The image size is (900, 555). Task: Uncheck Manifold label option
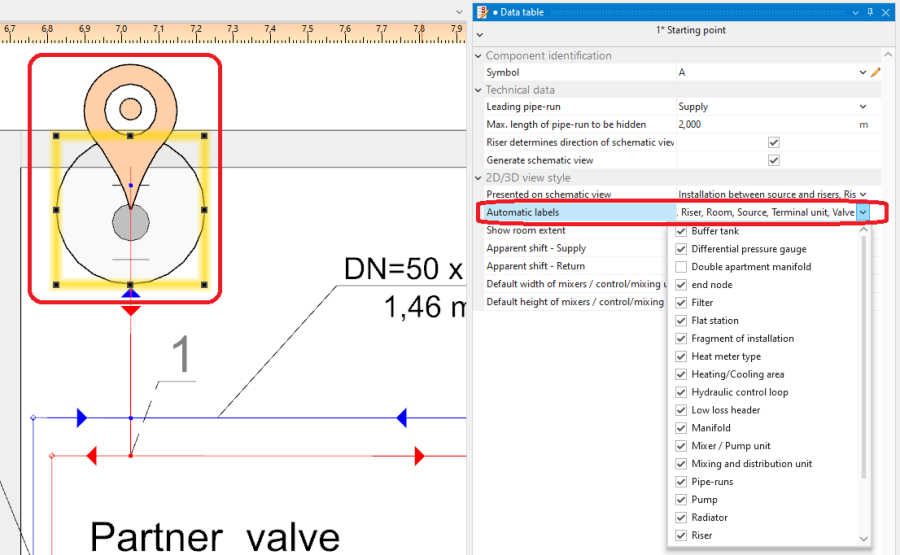pos(681,428)
